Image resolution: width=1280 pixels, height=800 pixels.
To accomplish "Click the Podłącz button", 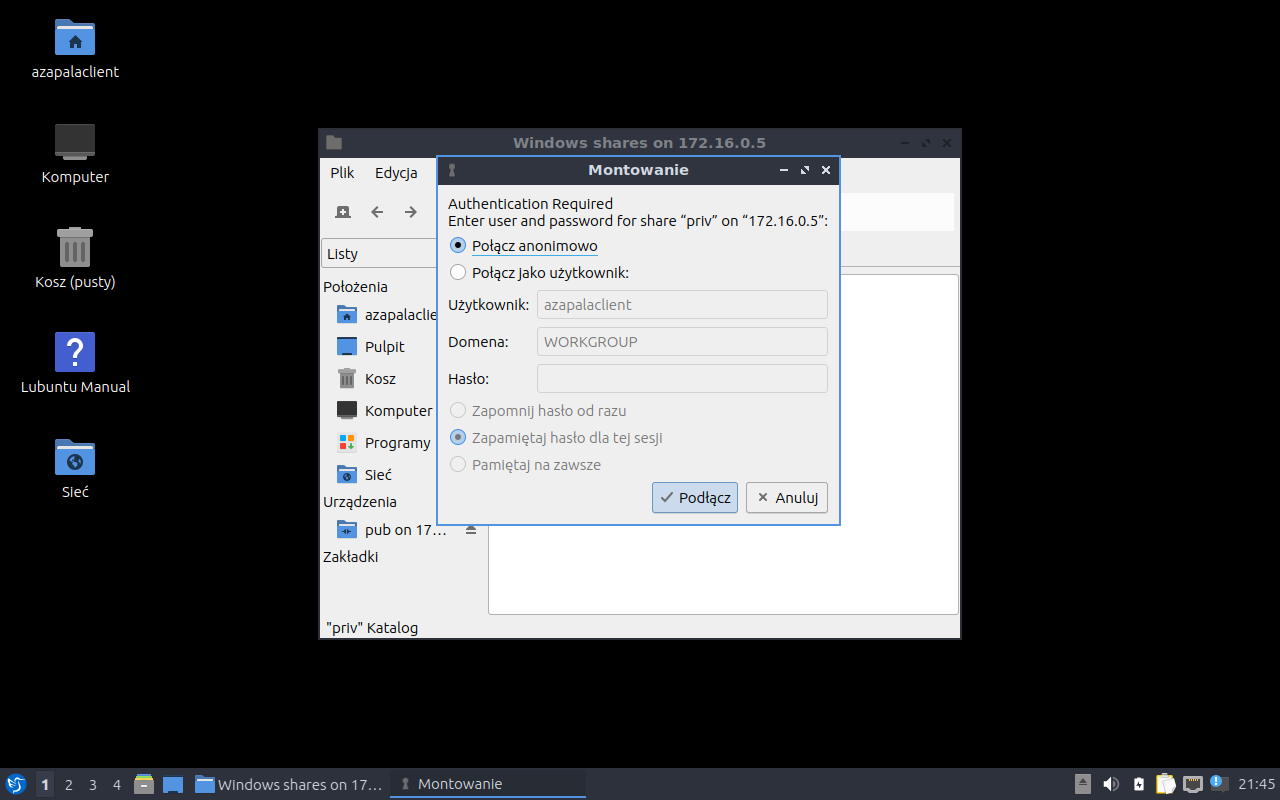I will [x=695, y=498].
